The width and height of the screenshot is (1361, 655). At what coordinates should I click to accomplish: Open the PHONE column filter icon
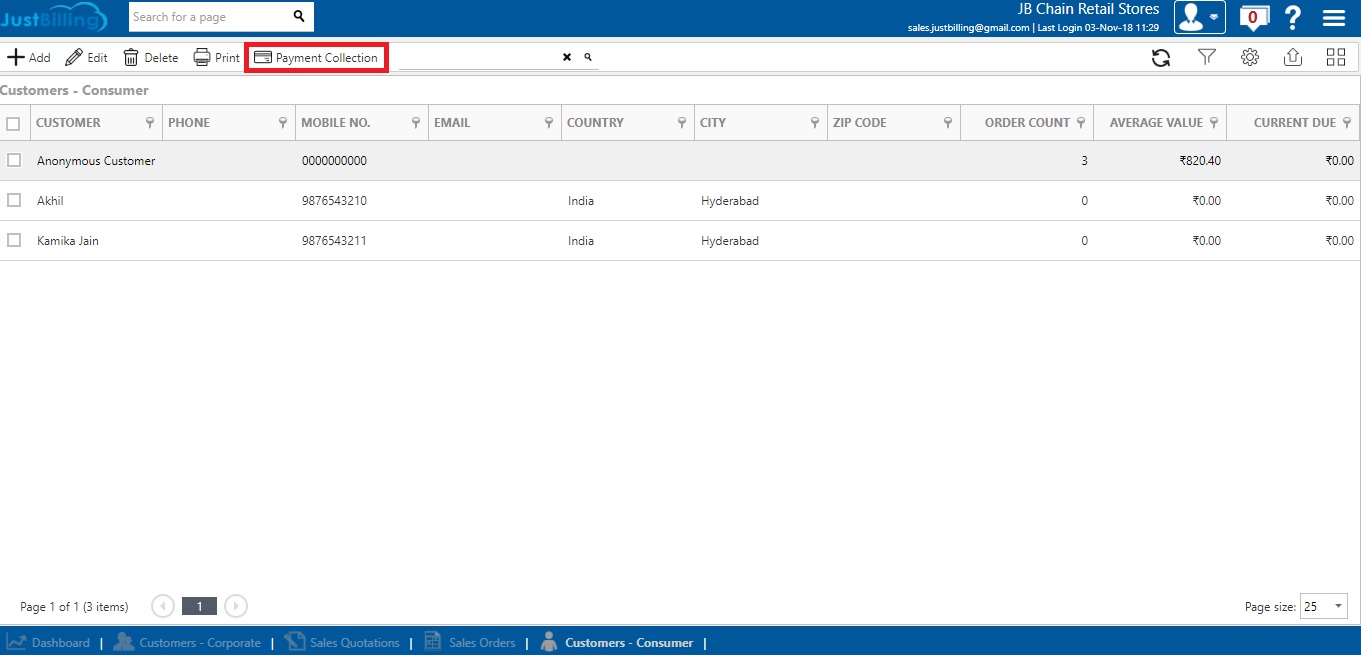[x=283, y=123]
